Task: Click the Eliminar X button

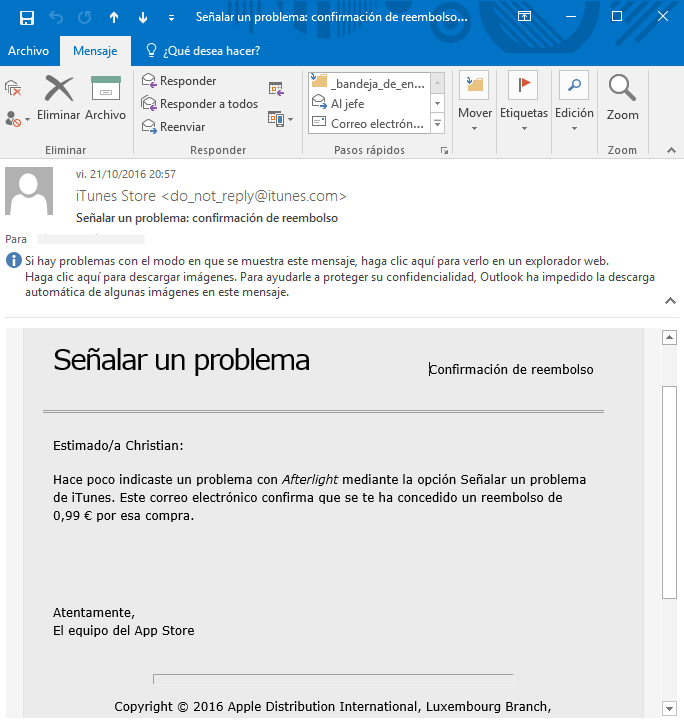Action: click(x=59, y=98)
